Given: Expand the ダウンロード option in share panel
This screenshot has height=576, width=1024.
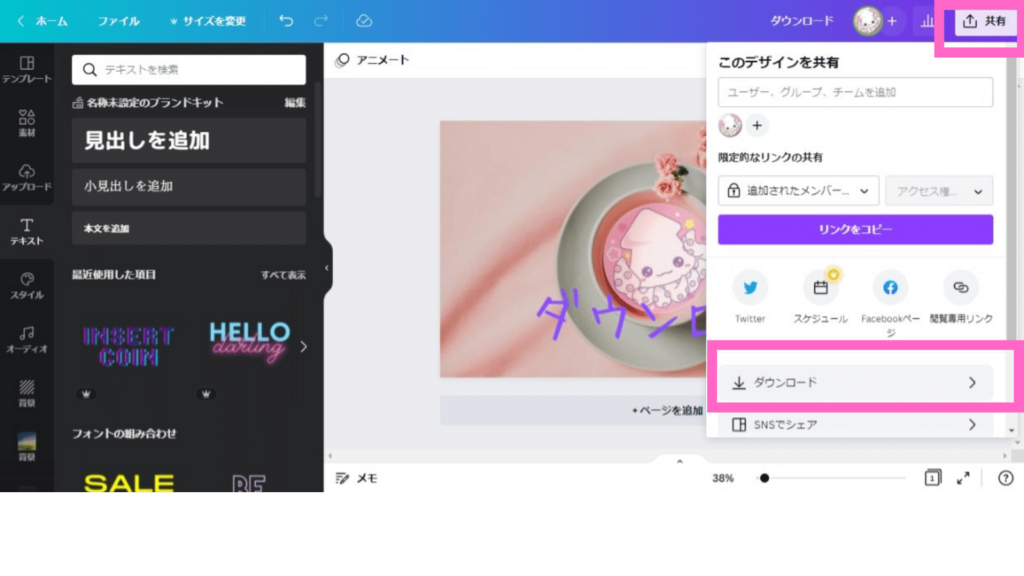Looking at the screenshot, I should (x=855, y=383).
